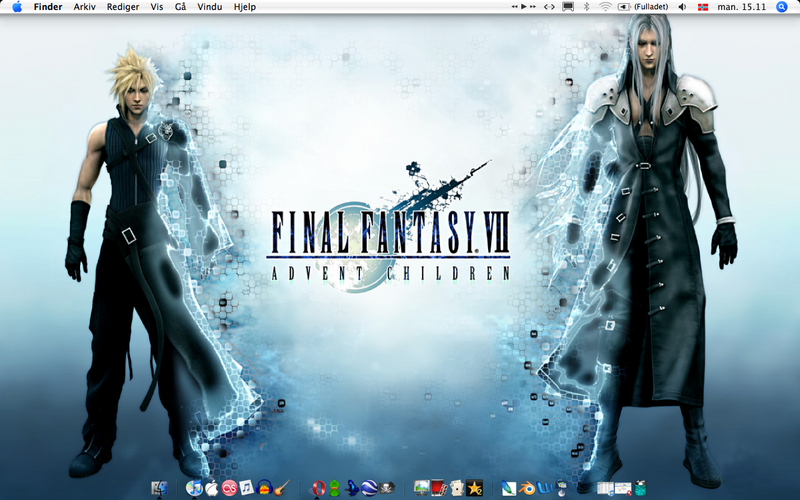Toggle the Bluetooth status menu

[x=587, y=7]
